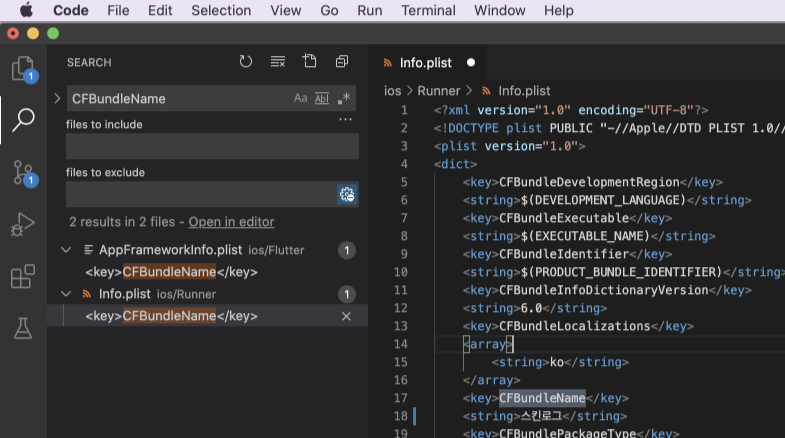This screenshot has width=785, height=438.
Task: Open the Extensions view
Action: (x=23, y=276)
